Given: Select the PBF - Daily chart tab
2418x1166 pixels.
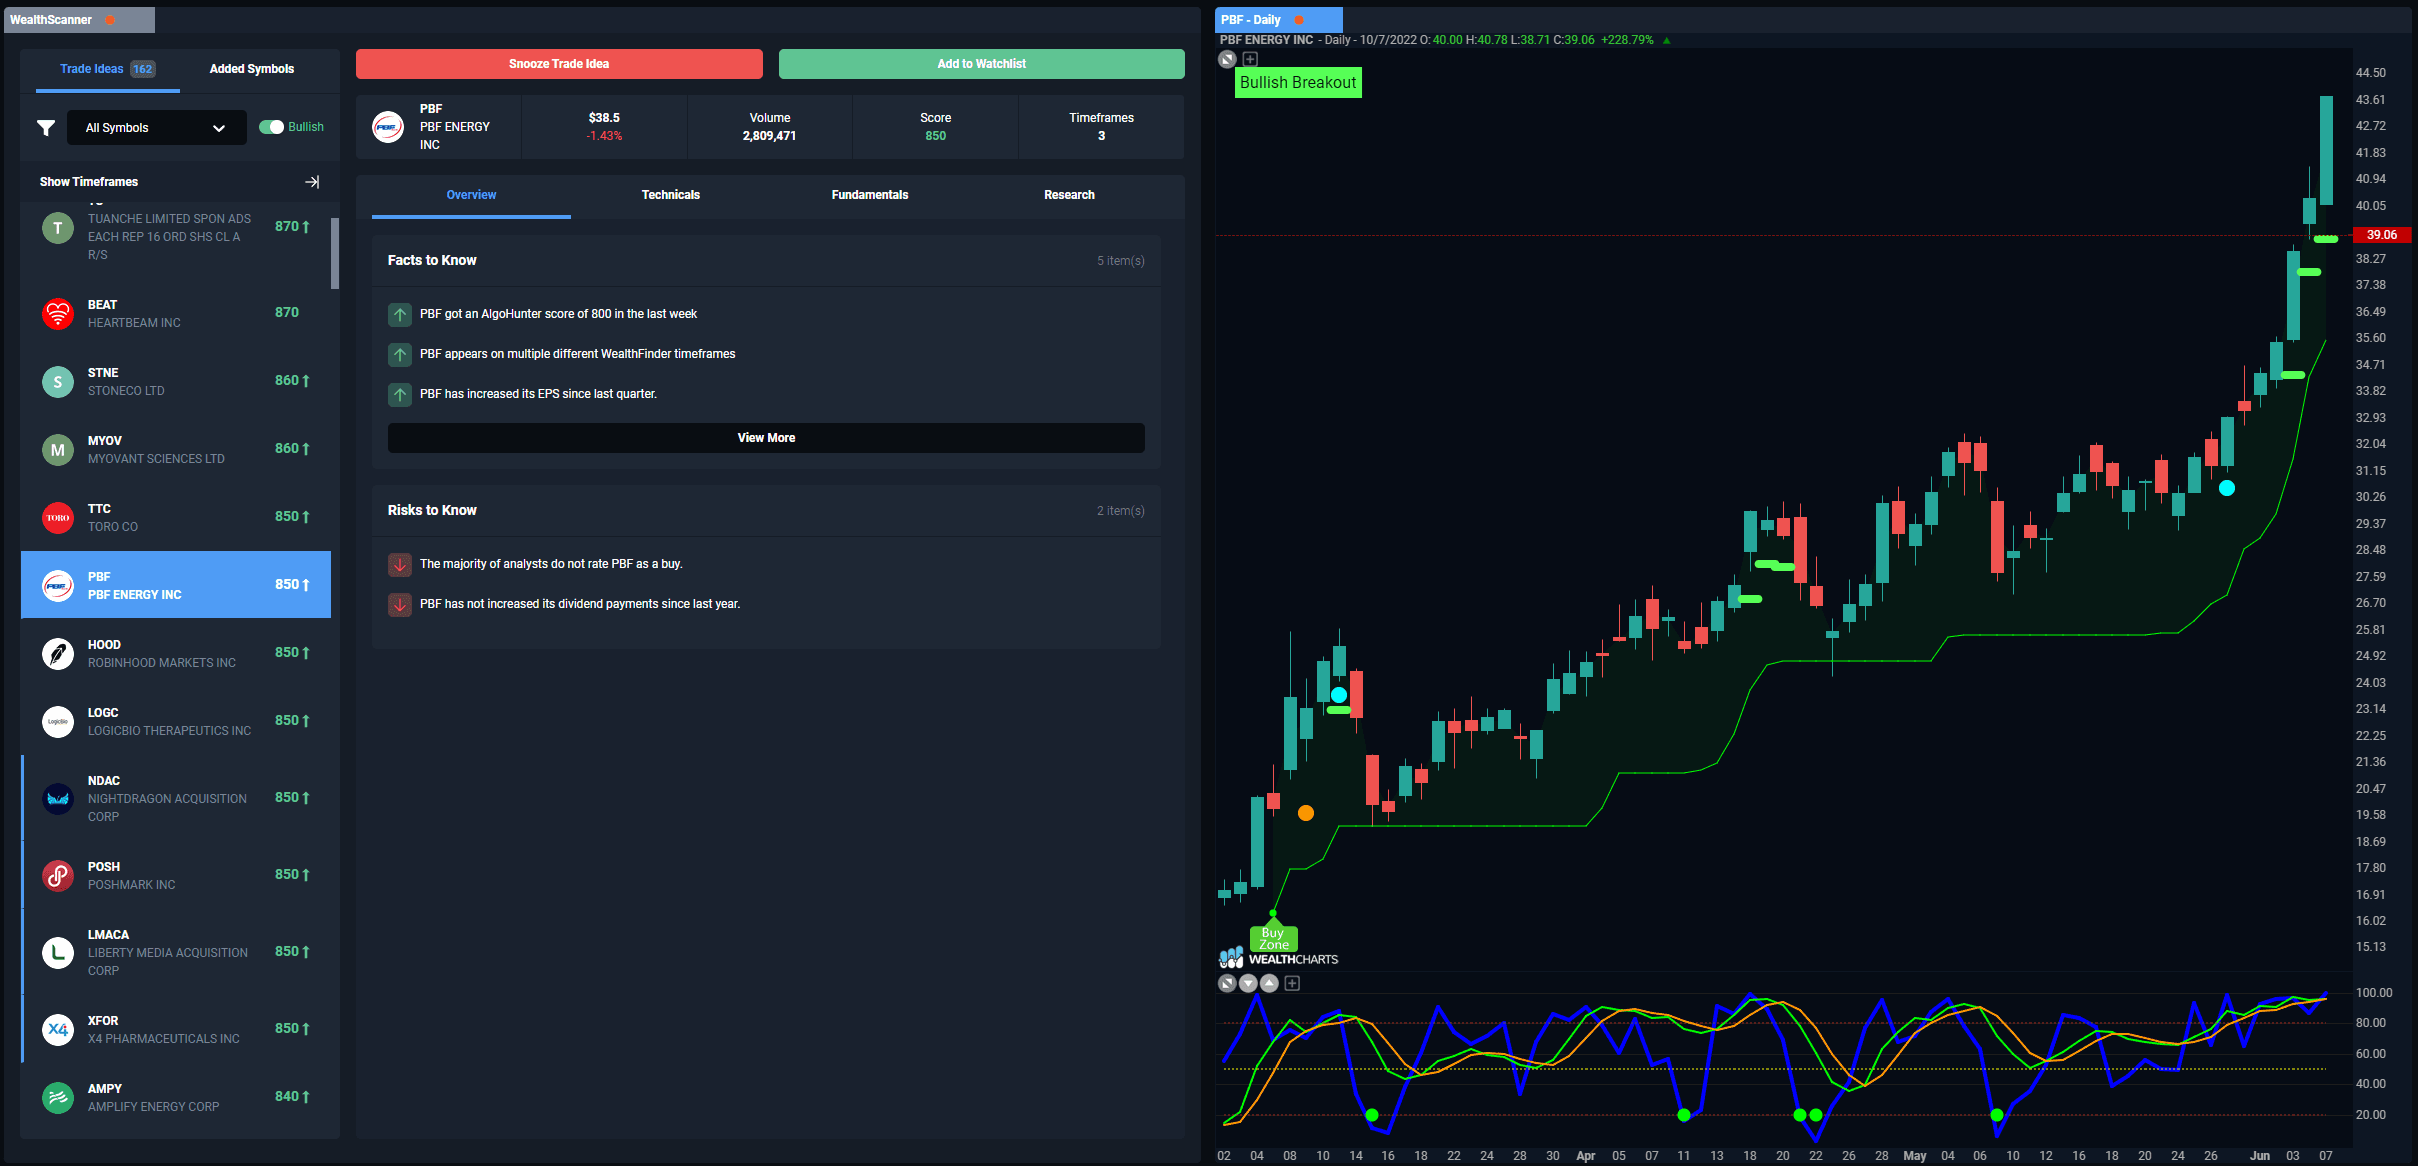Looking at the screenshot, I should (1278, 20).
